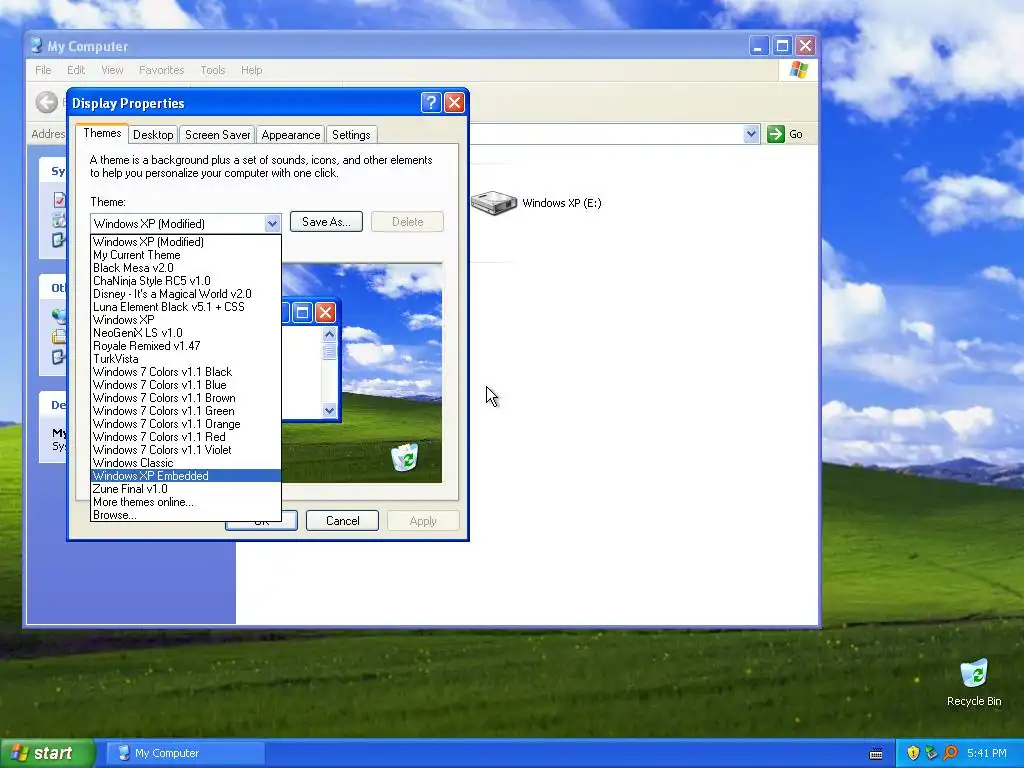Open the Start menu
Viewport: 1024px width, 768px height.
(x=48, y=753)
